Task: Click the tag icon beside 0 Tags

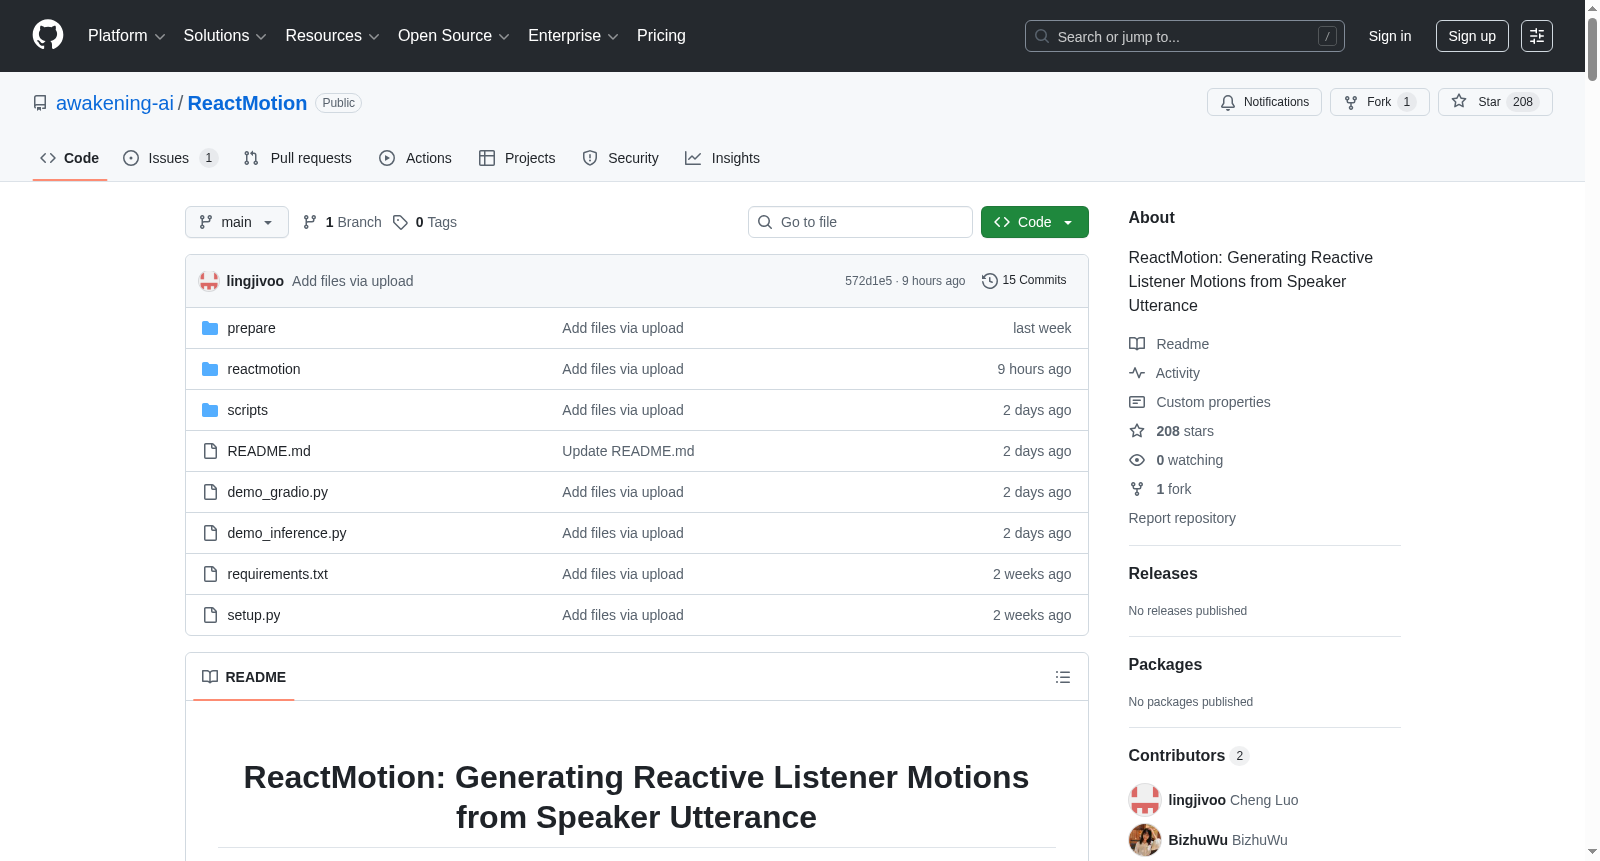Action: click(x=400, y=222)
